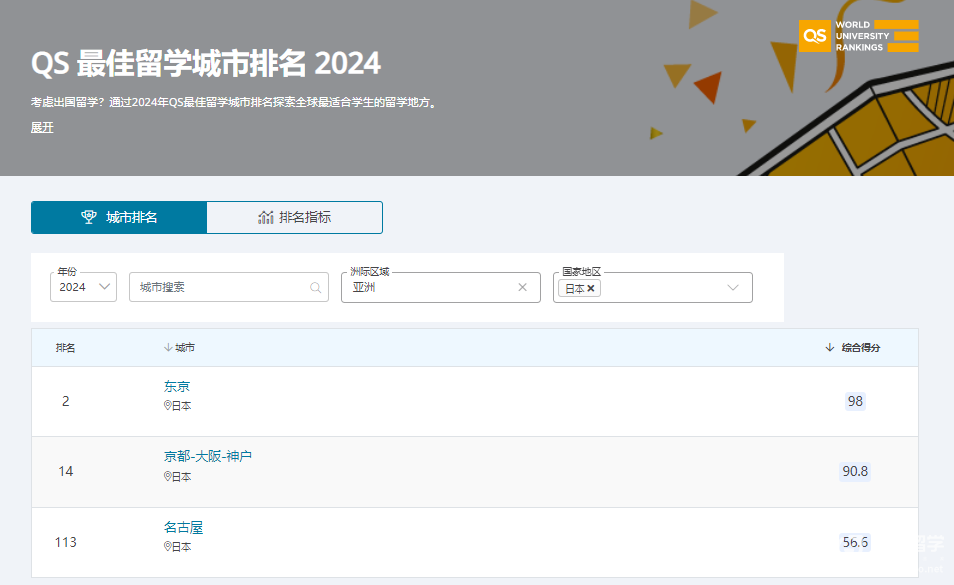
Task: Click the trophy icon on 城市排名 tab
Action: [x=89, y=217]
